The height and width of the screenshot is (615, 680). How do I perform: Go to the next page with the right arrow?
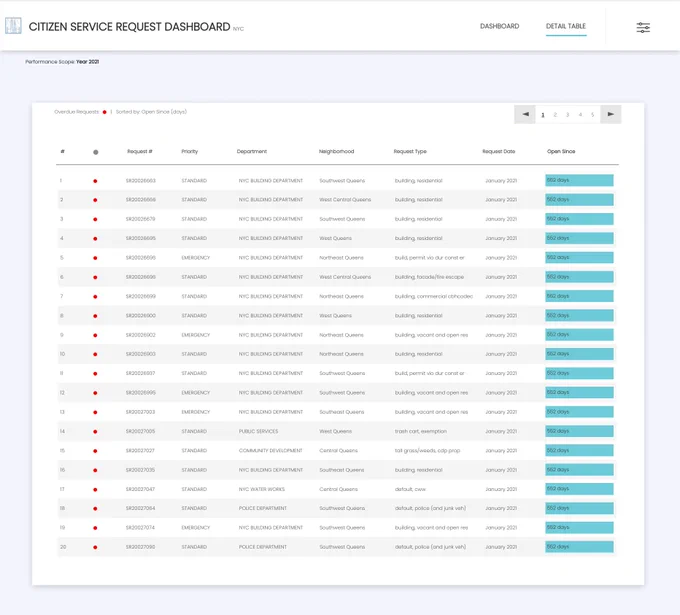611,114
